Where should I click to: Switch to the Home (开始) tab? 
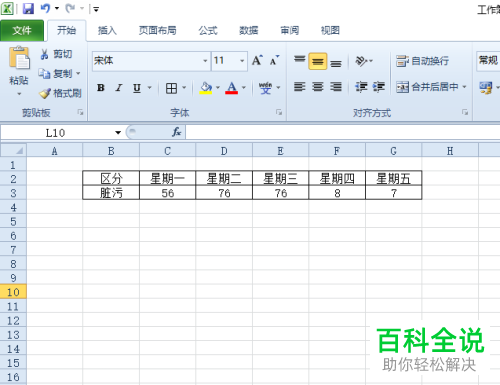click(x=66, y=30)
